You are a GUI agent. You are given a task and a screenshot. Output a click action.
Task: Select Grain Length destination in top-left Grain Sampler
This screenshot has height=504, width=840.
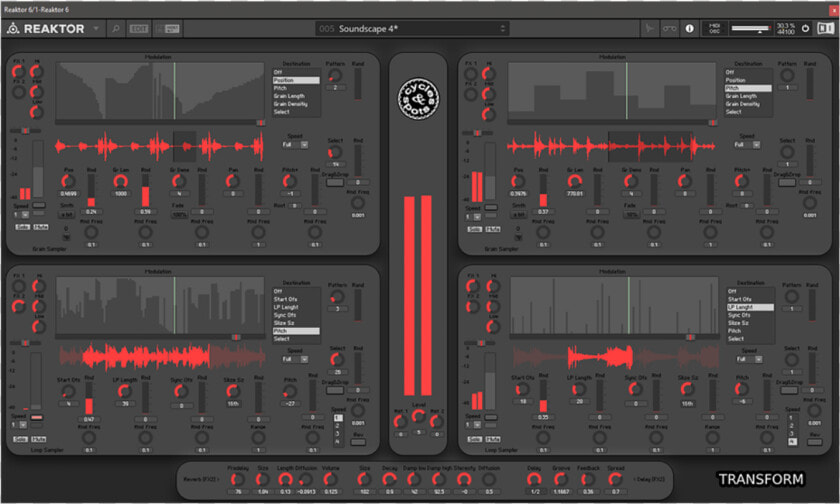pos(296,96)
